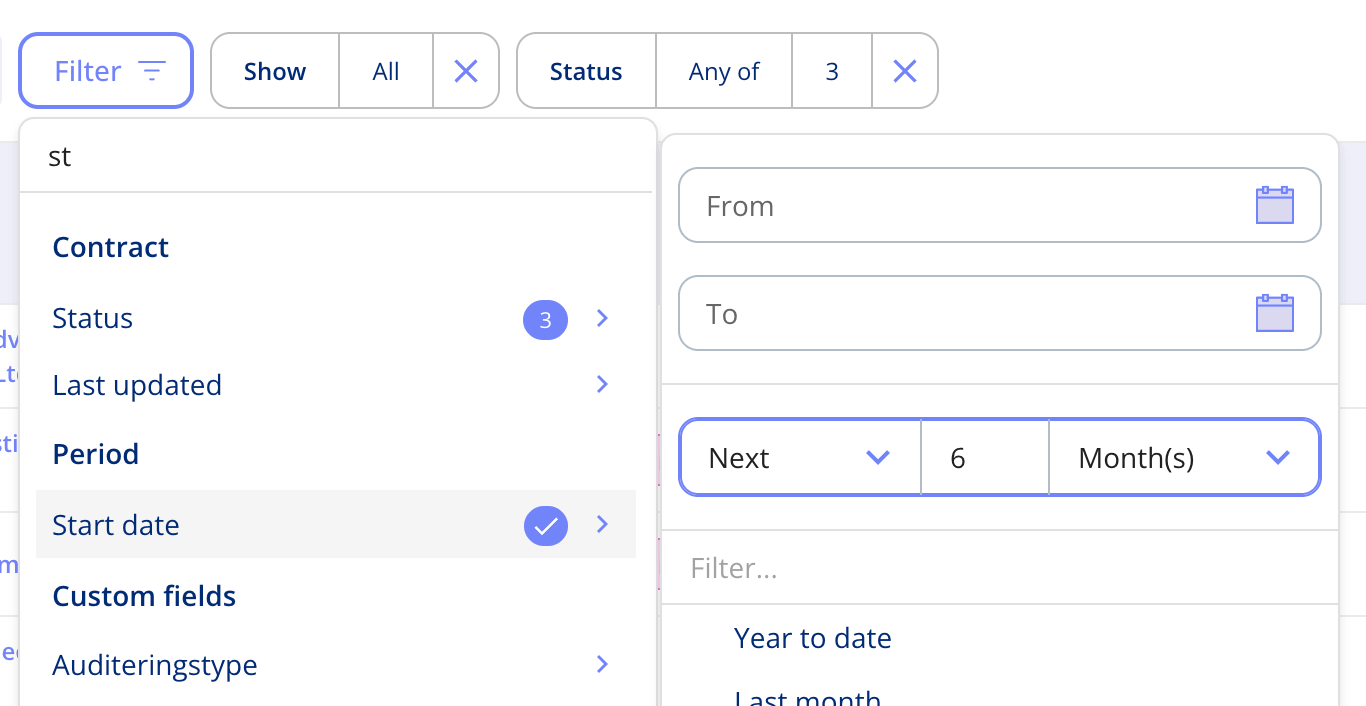Image resolution: width=1366 pixels, height=706 pixels.
Task: Click the Filter... preset search field
Action: coord(1000,568)
